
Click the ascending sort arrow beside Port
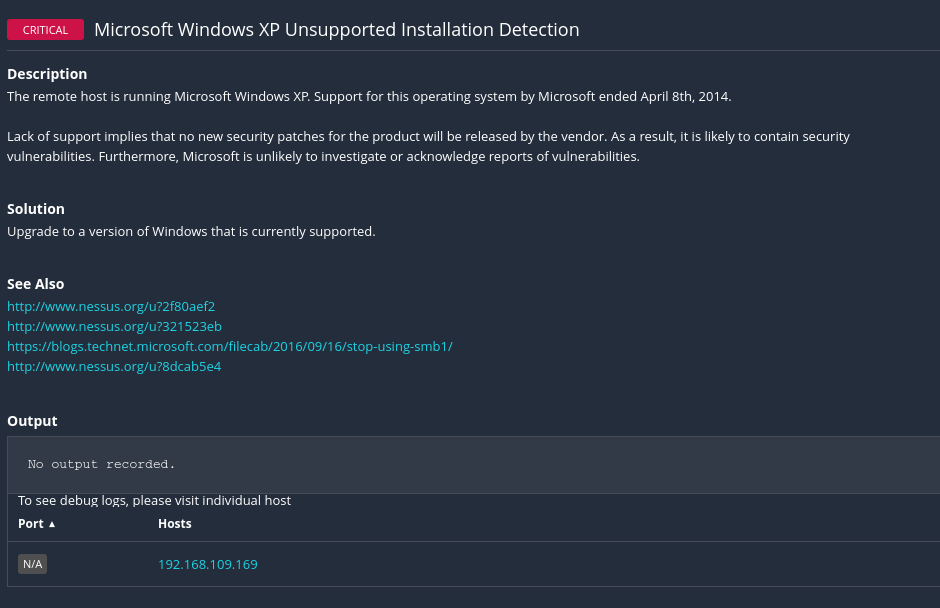52,524
